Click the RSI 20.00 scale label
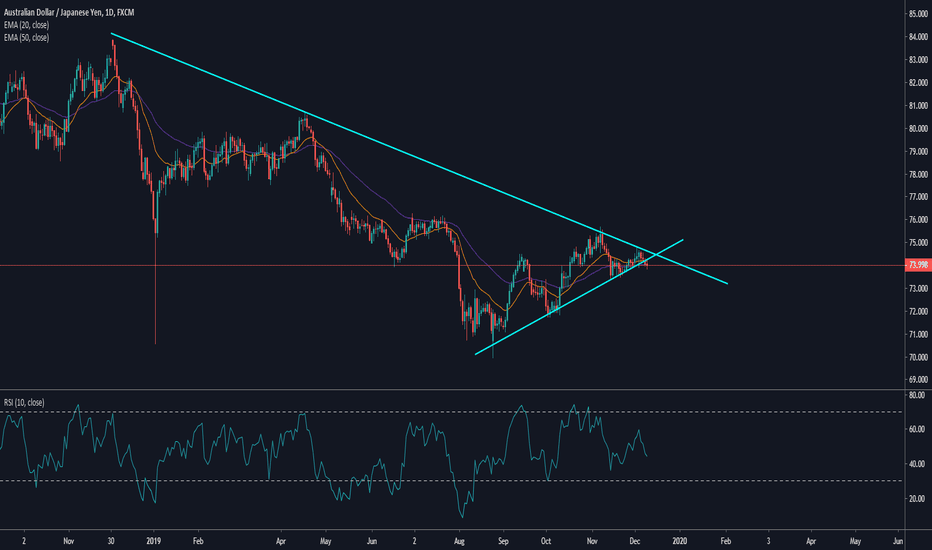Screen dimensions: 932x550 917,499
